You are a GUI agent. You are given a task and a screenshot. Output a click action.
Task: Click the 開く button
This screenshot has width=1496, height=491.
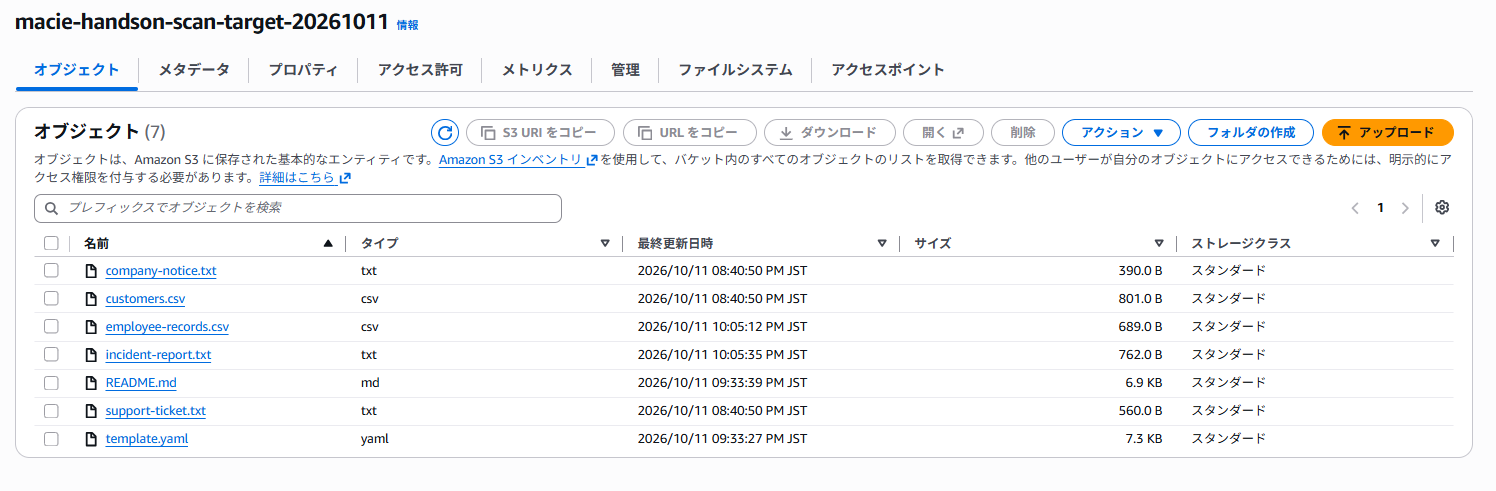[943, 132]
